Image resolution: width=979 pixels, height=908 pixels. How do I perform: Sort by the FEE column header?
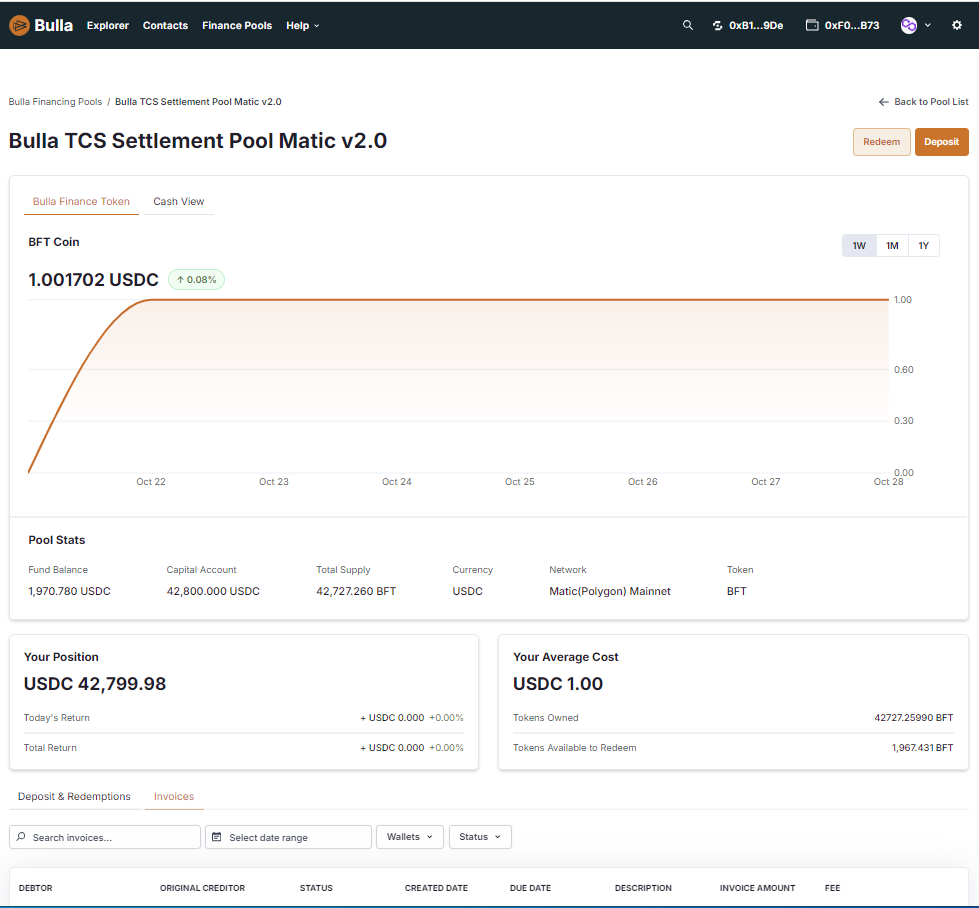[x=832, y=887]
